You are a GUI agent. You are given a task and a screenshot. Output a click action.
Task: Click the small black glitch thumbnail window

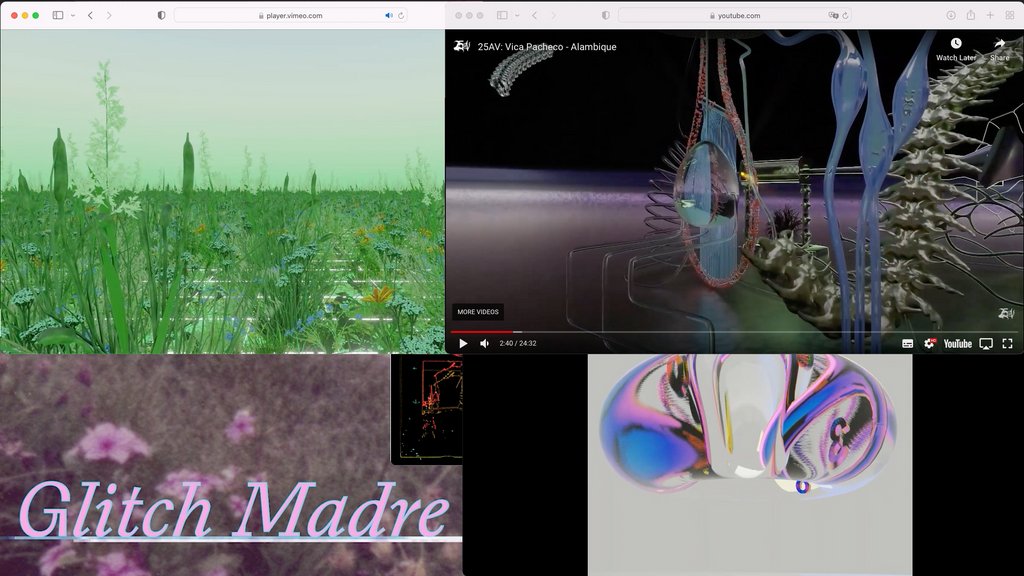pyautogui.click(x=427, y=409)
